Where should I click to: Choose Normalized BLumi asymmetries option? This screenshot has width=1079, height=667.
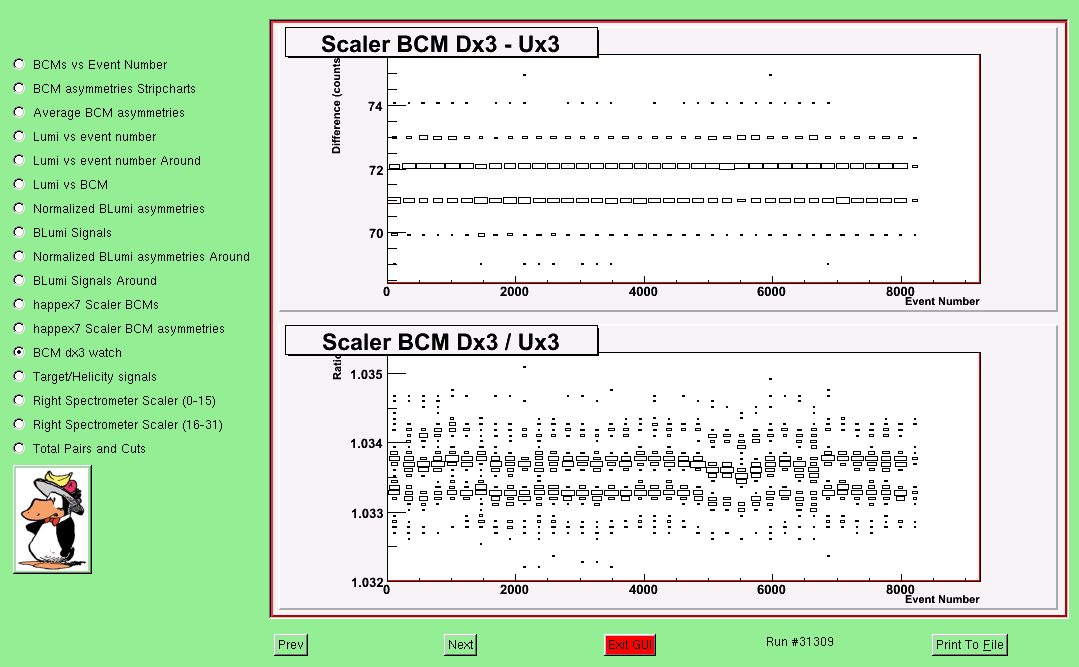(x=109, y=209)
